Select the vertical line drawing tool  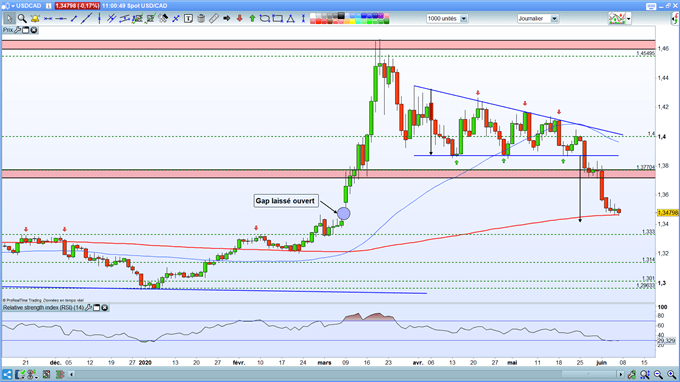pos(99,19)
